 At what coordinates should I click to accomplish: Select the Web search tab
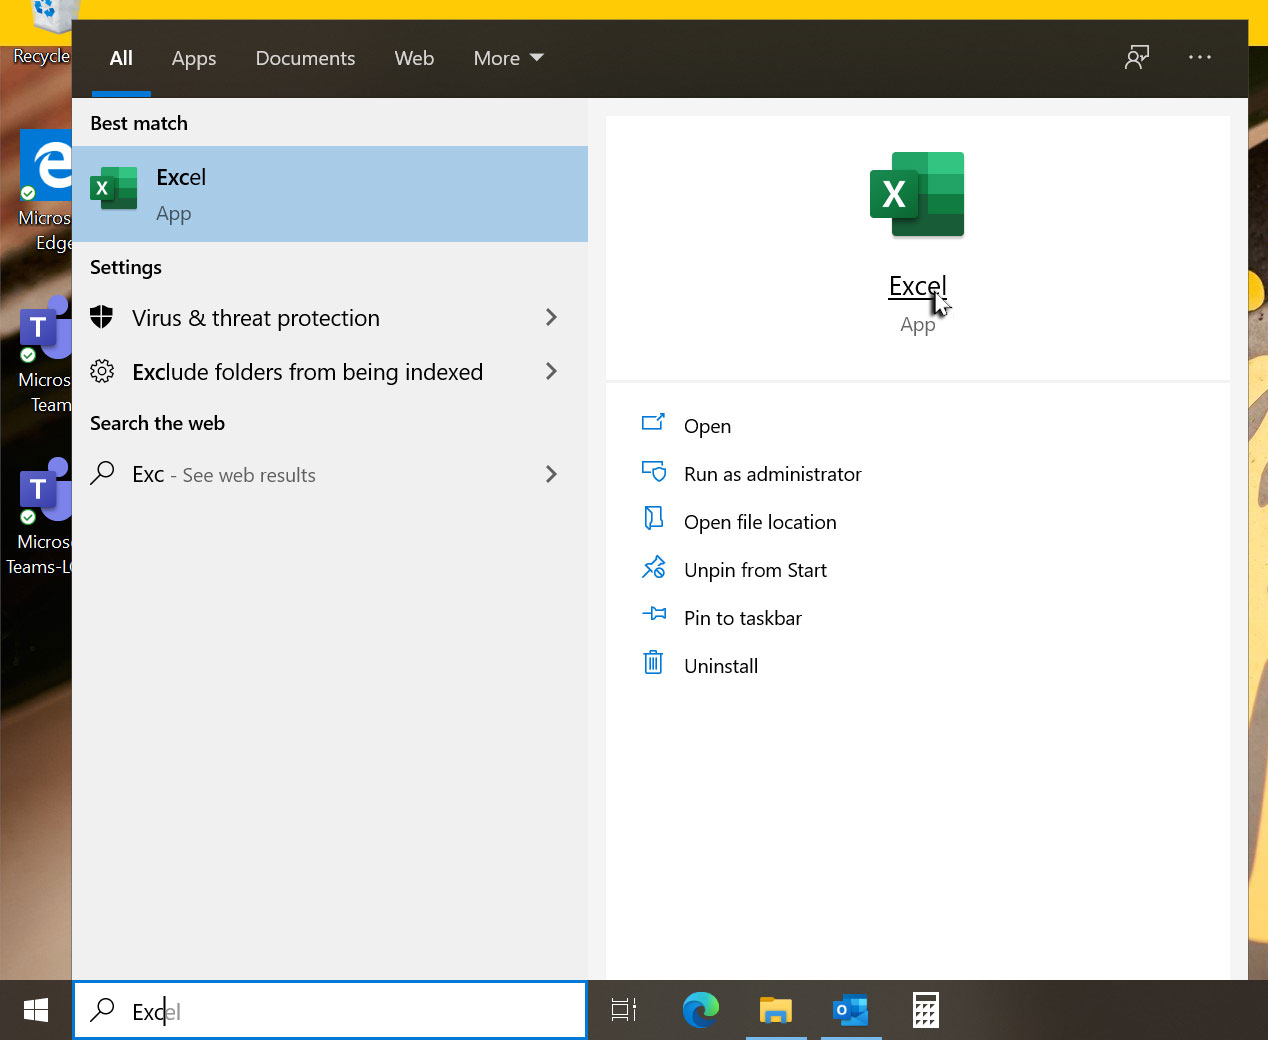[414, 58]
